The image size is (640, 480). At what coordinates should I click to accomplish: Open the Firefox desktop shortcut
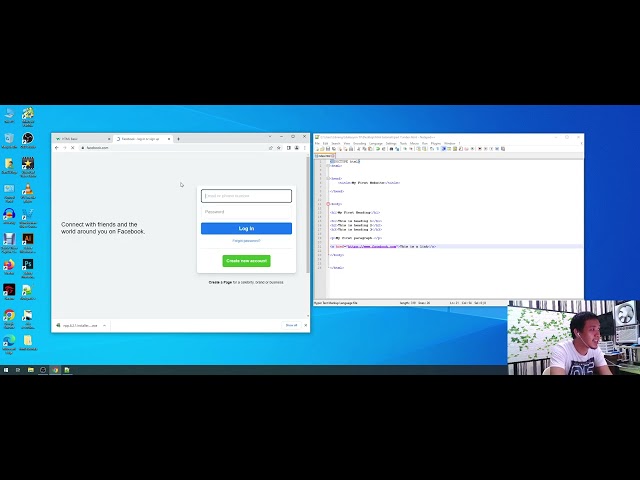pyautogui.click(x=9, y=267)
